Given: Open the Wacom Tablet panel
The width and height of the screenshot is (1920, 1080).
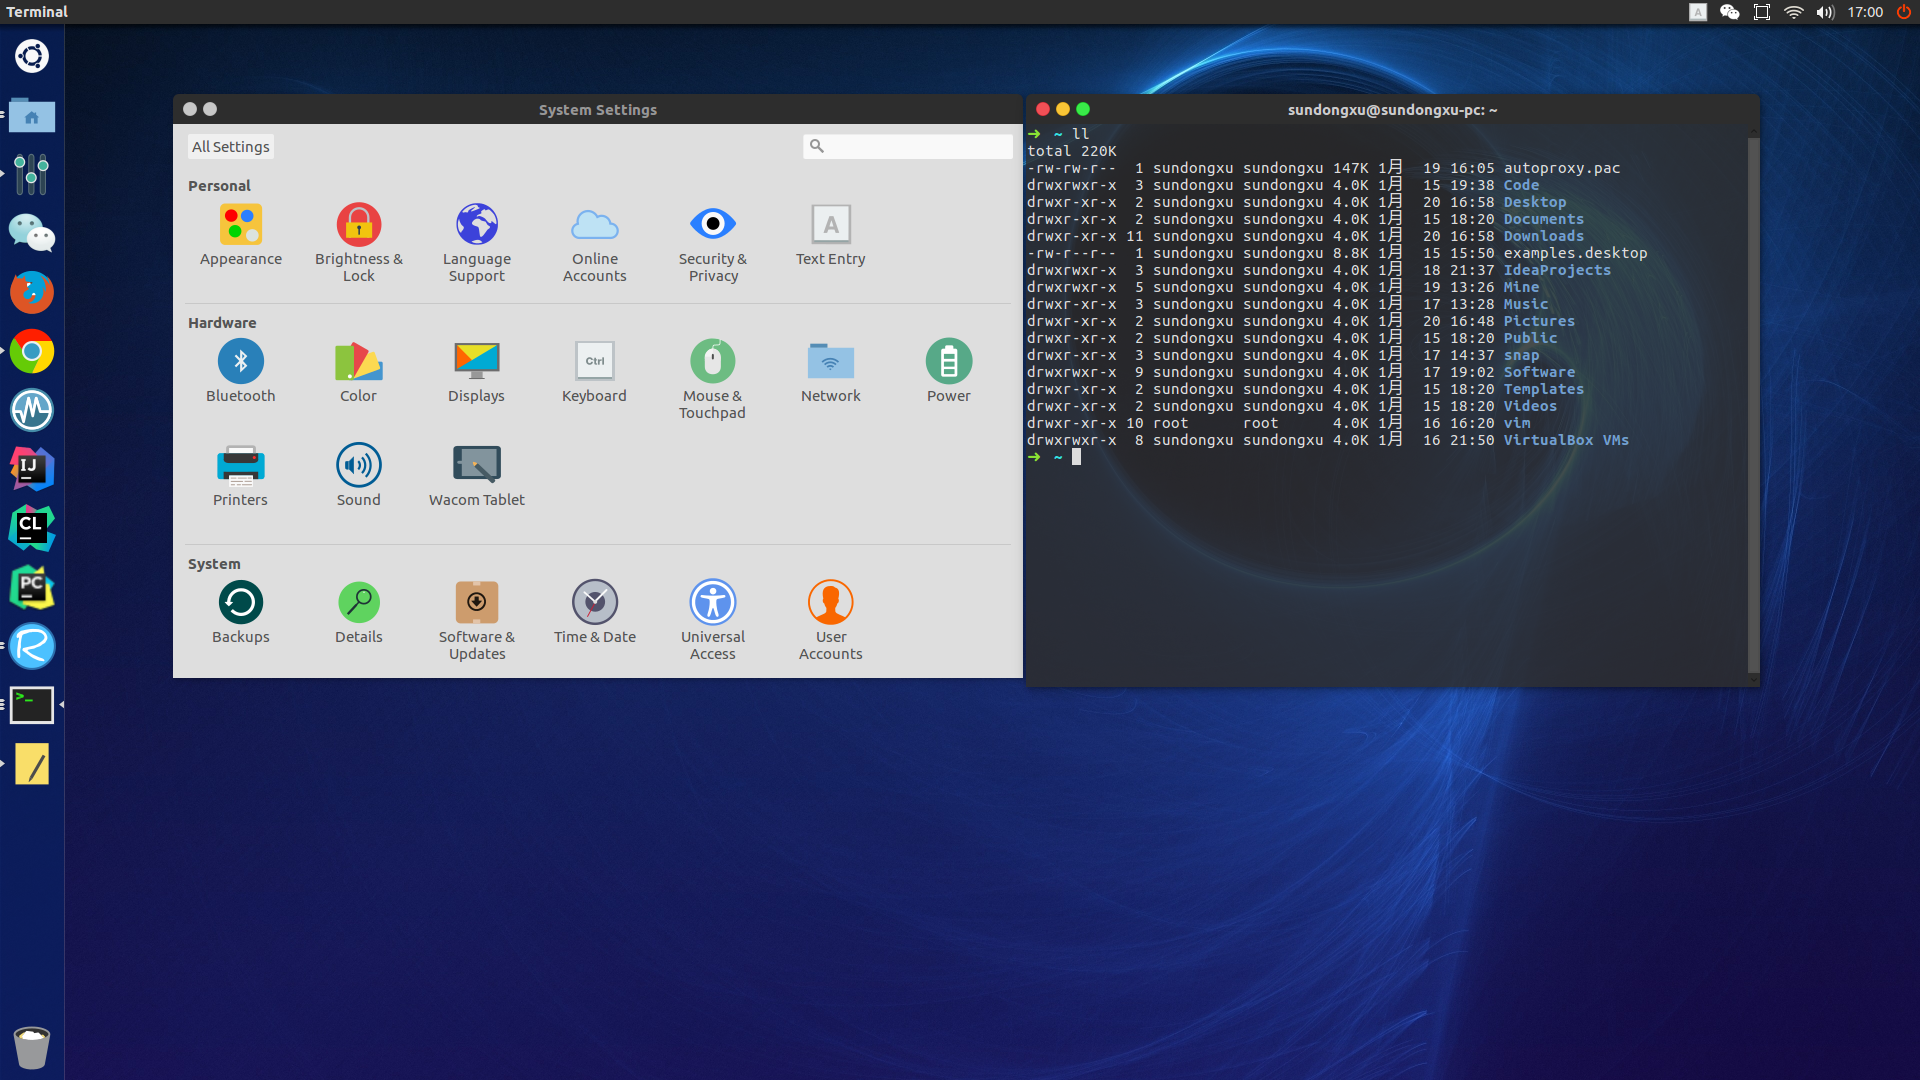Looking at the screenshot, I should (x=476, y=466).
